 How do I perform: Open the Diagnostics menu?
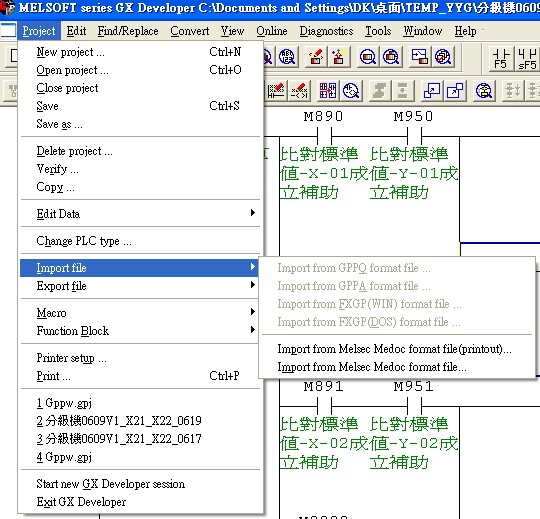pyautogui.click(x=326, y=31)
